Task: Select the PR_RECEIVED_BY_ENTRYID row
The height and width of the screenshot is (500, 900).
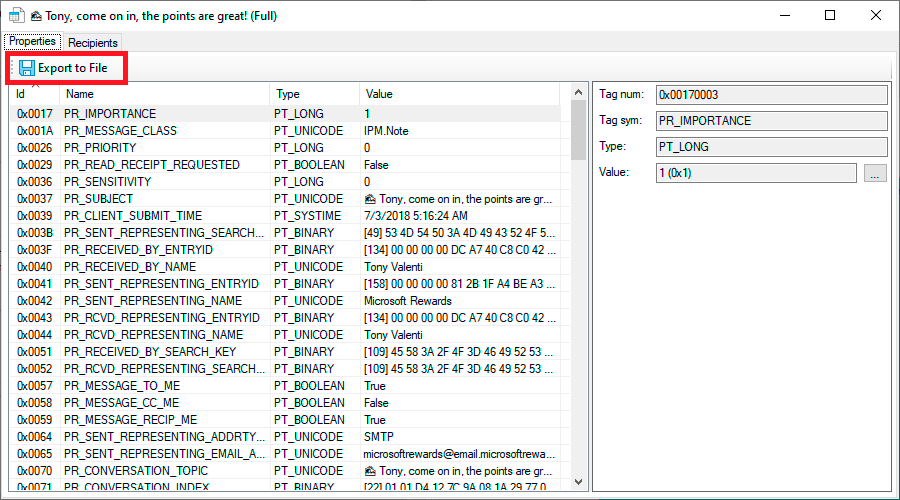Action: tap(285, 250)
